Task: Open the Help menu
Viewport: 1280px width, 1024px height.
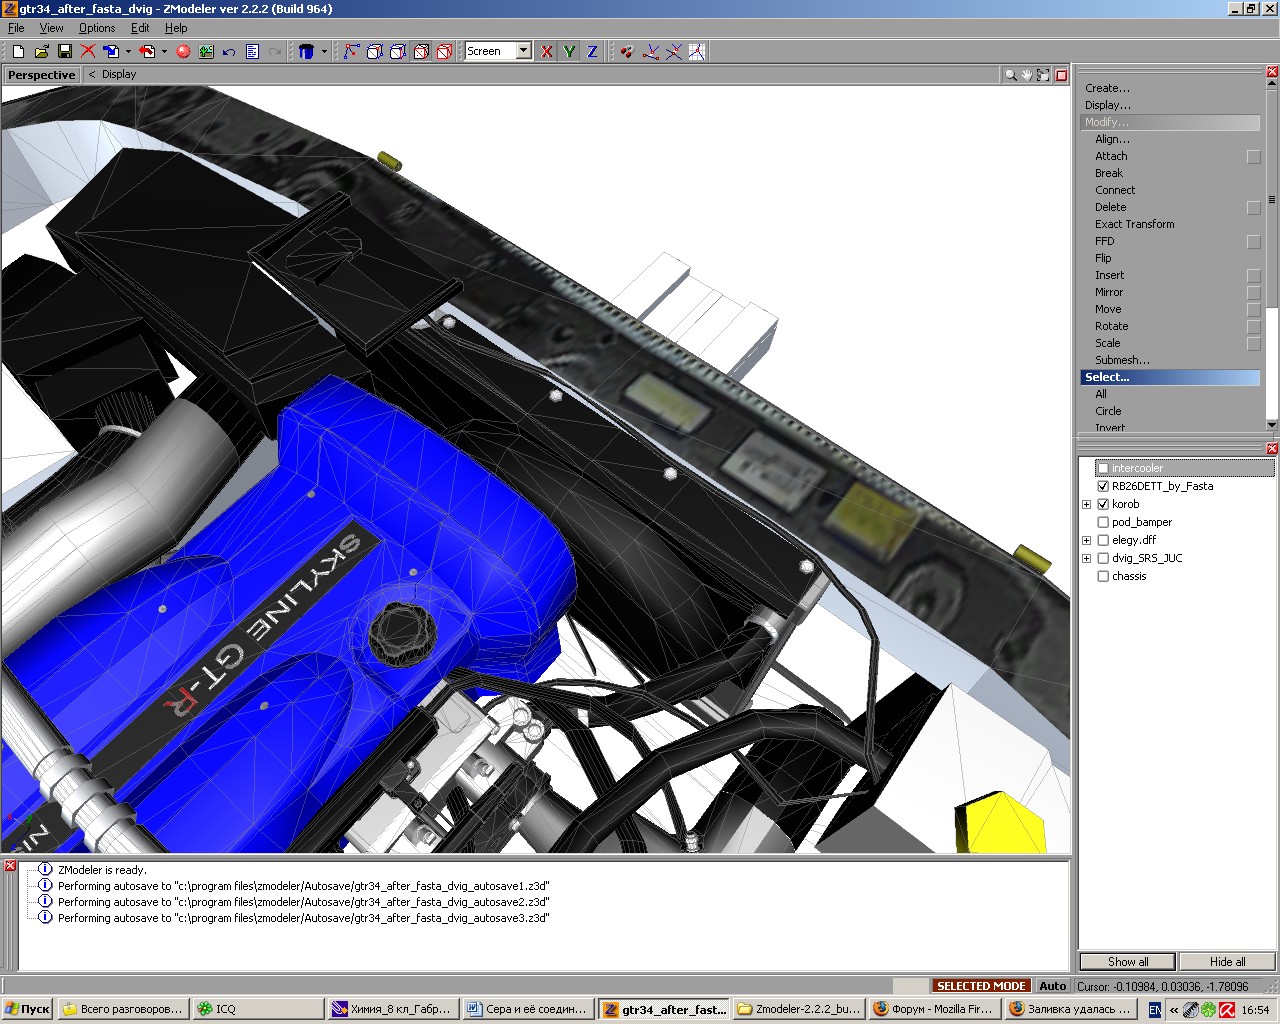Action: tap(176, 28)
